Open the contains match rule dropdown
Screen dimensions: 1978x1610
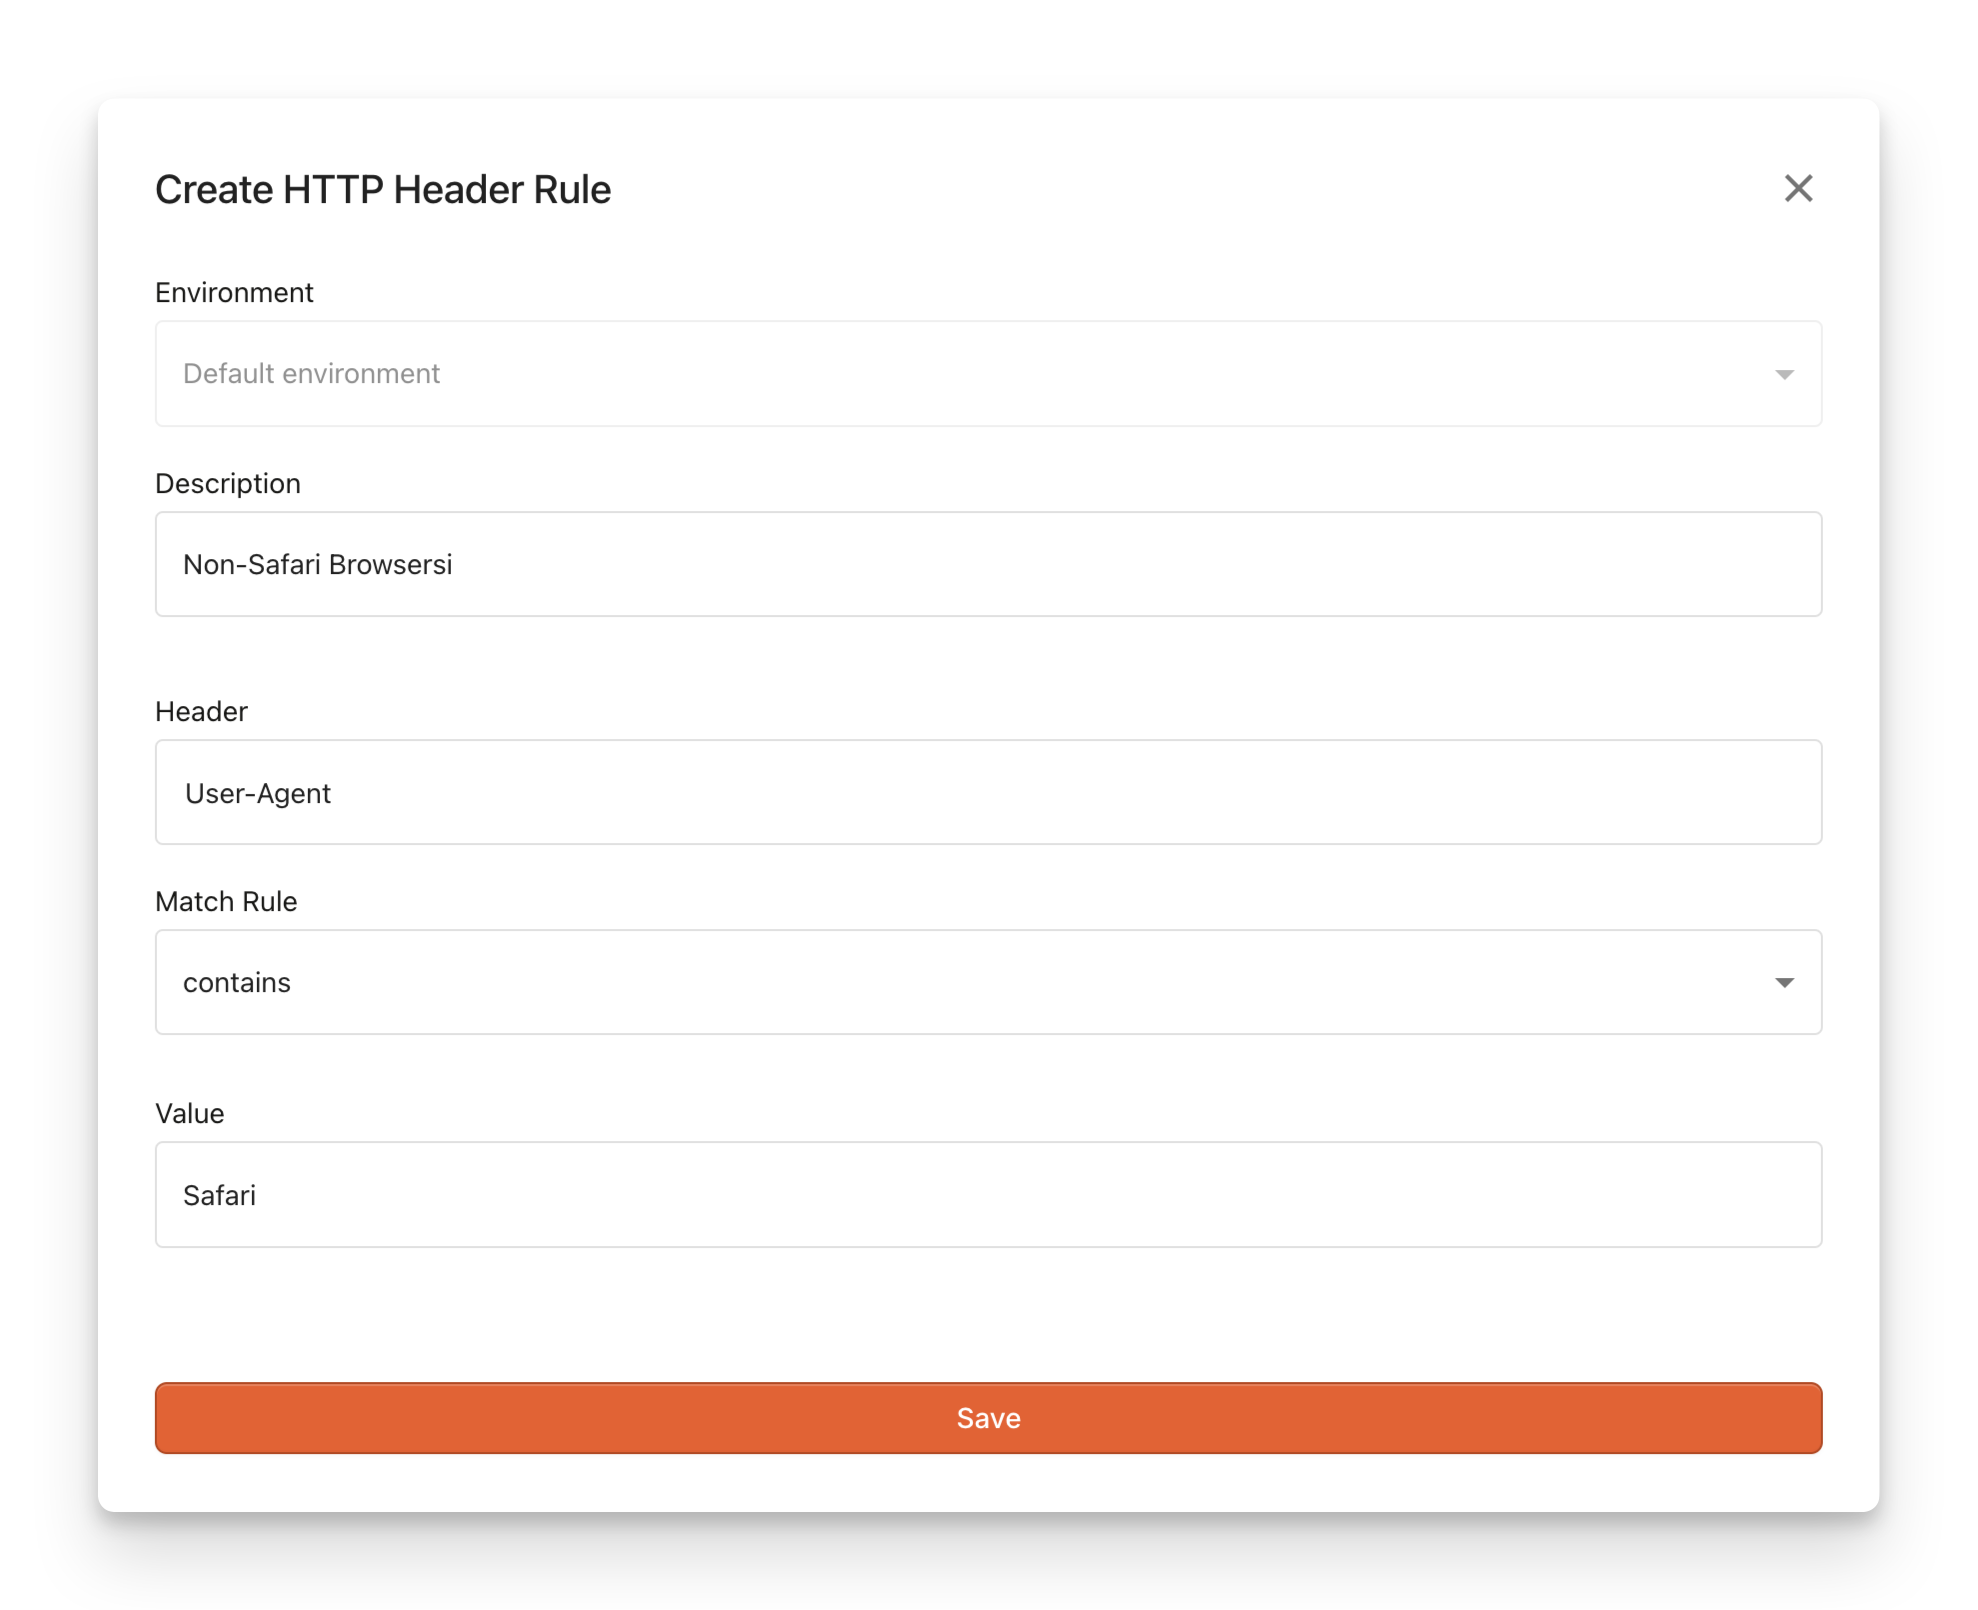tap(988, 983)
